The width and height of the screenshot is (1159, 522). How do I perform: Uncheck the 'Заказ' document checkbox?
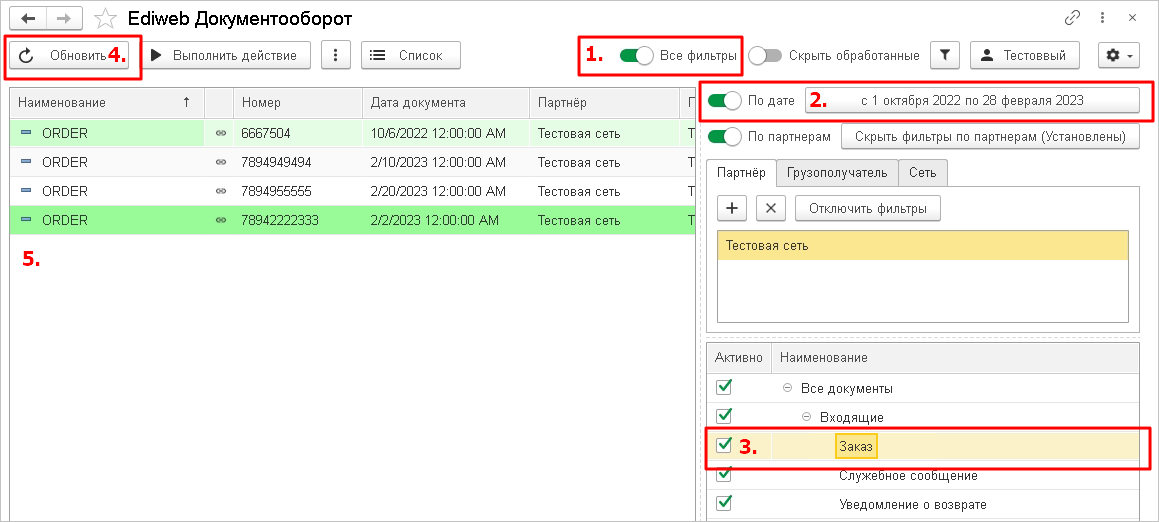(x=725, y=445)
